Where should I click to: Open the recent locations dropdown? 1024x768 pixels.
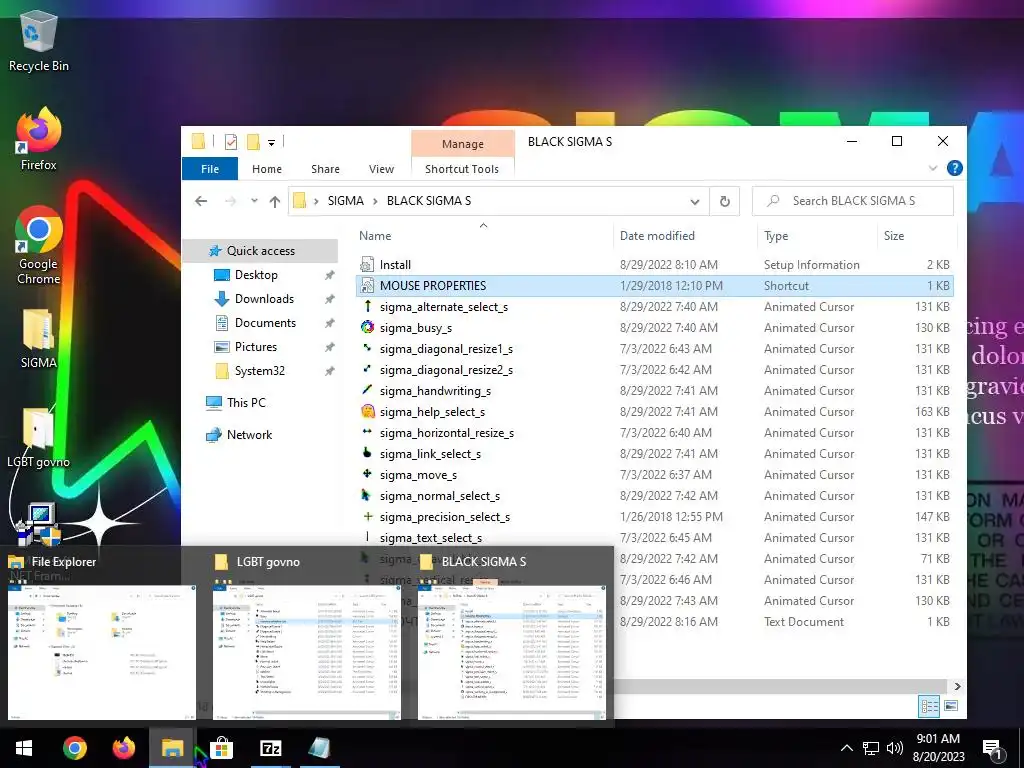click(x=254, y=201)
